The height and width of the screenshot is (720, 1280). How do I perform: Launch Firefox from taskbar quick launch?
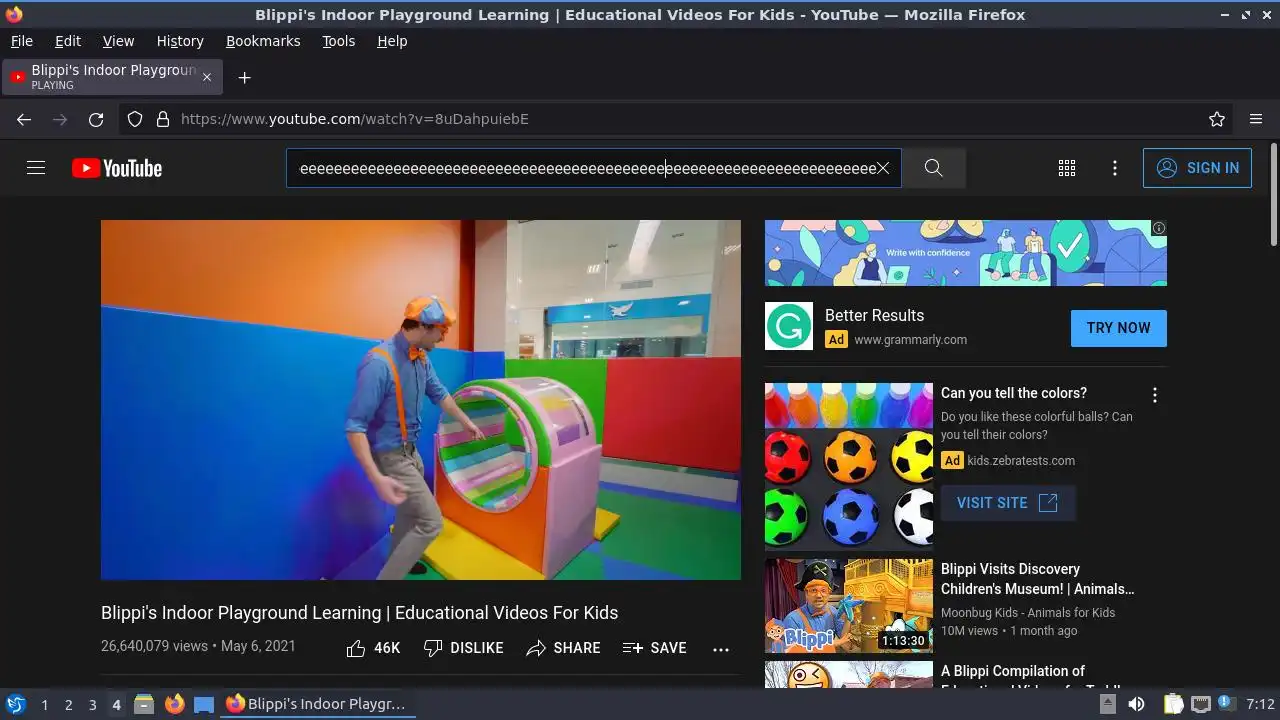click(x=174, y=704)
